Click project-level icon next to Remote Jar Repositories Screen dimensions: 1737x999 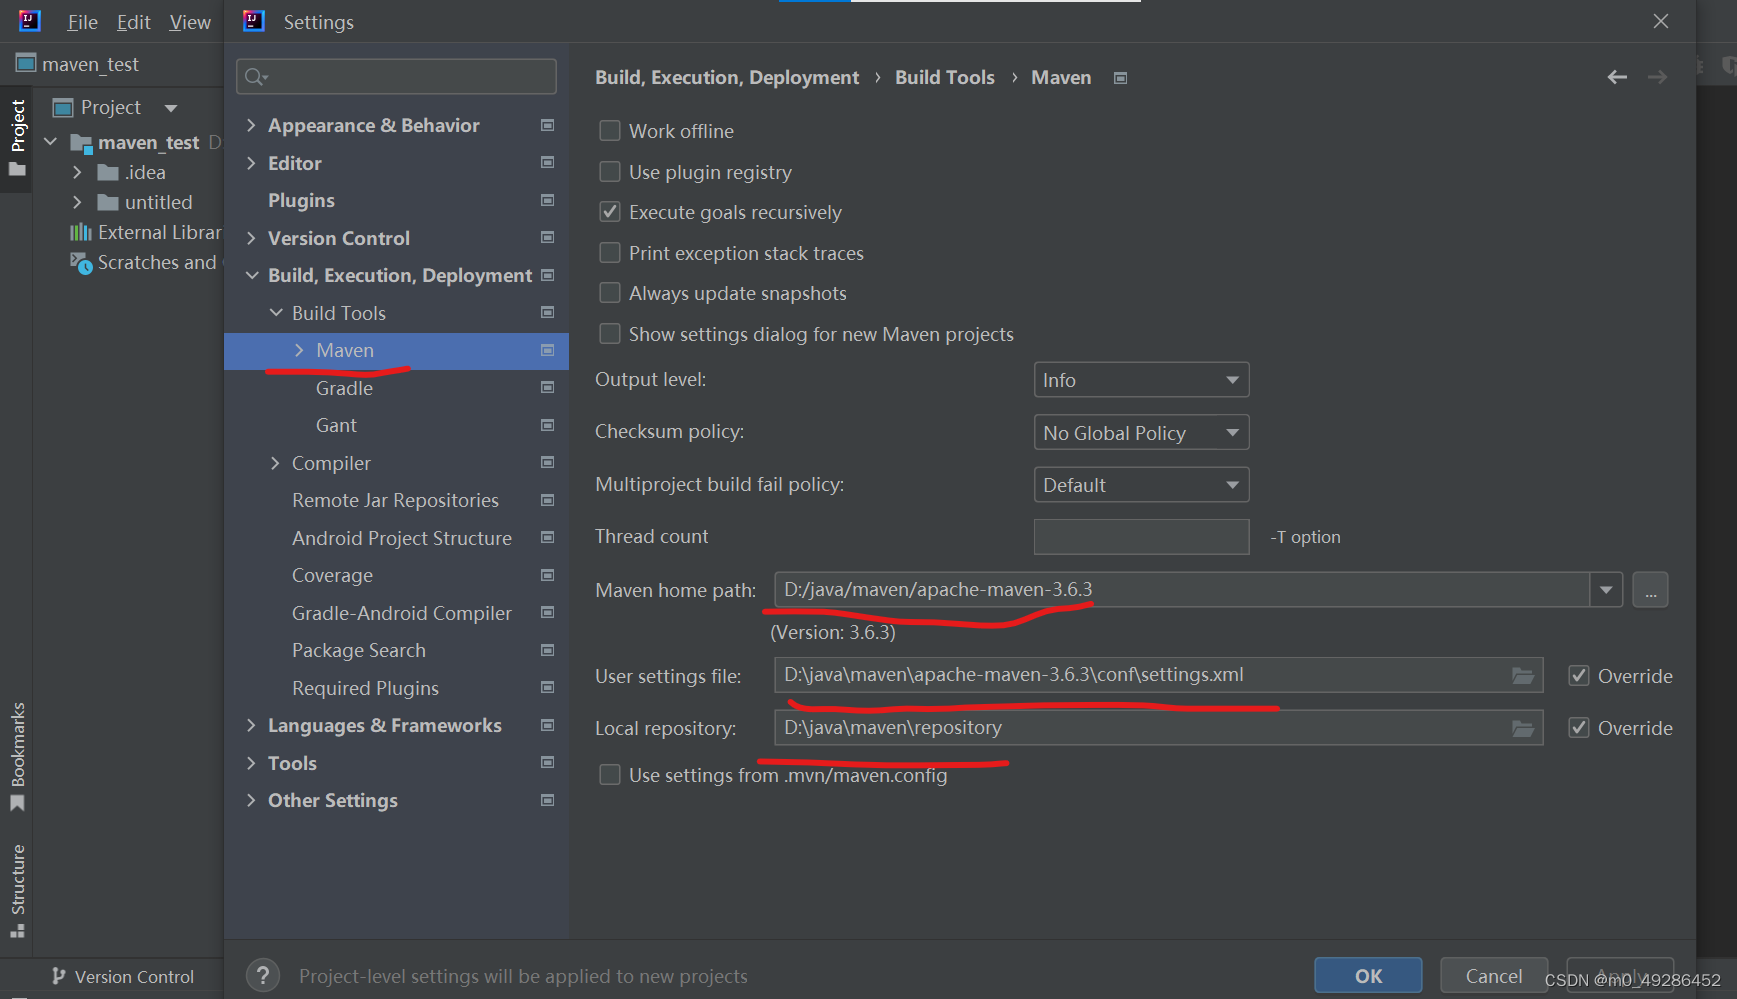548,500
